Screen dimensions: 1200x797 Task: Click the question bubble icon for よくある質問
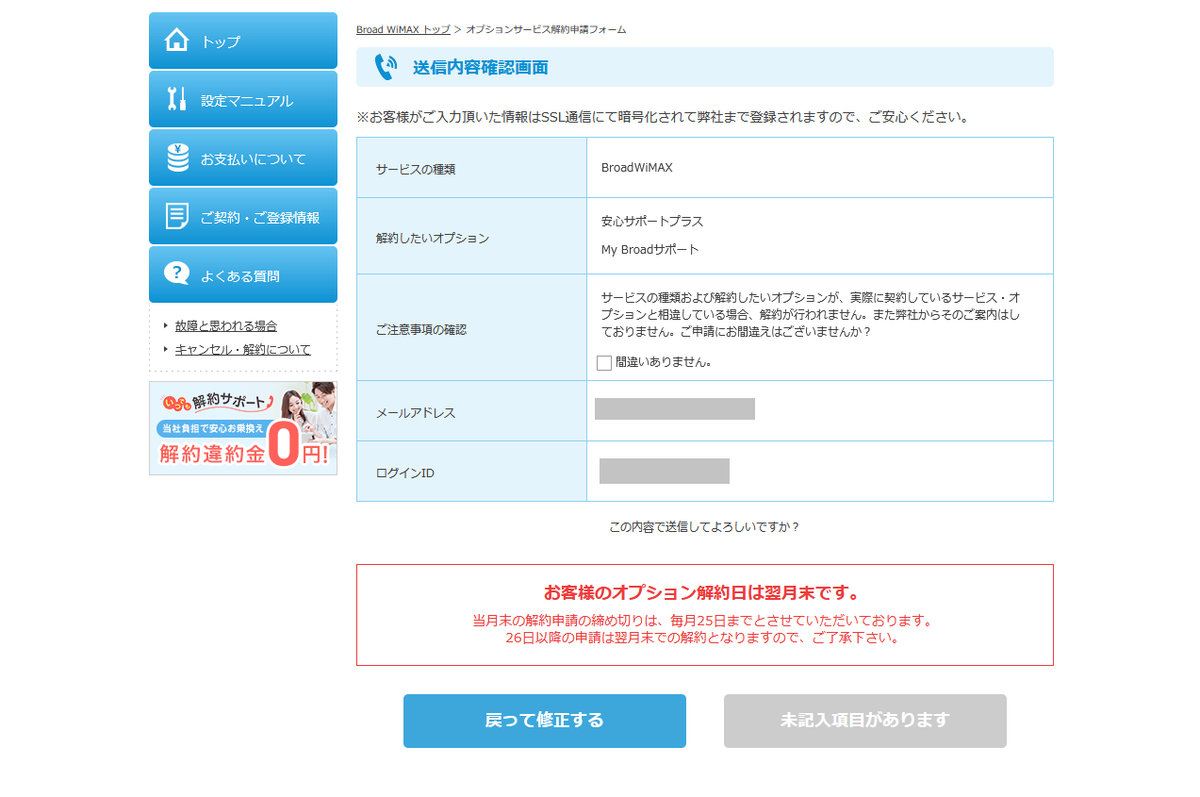click(176, 274)
